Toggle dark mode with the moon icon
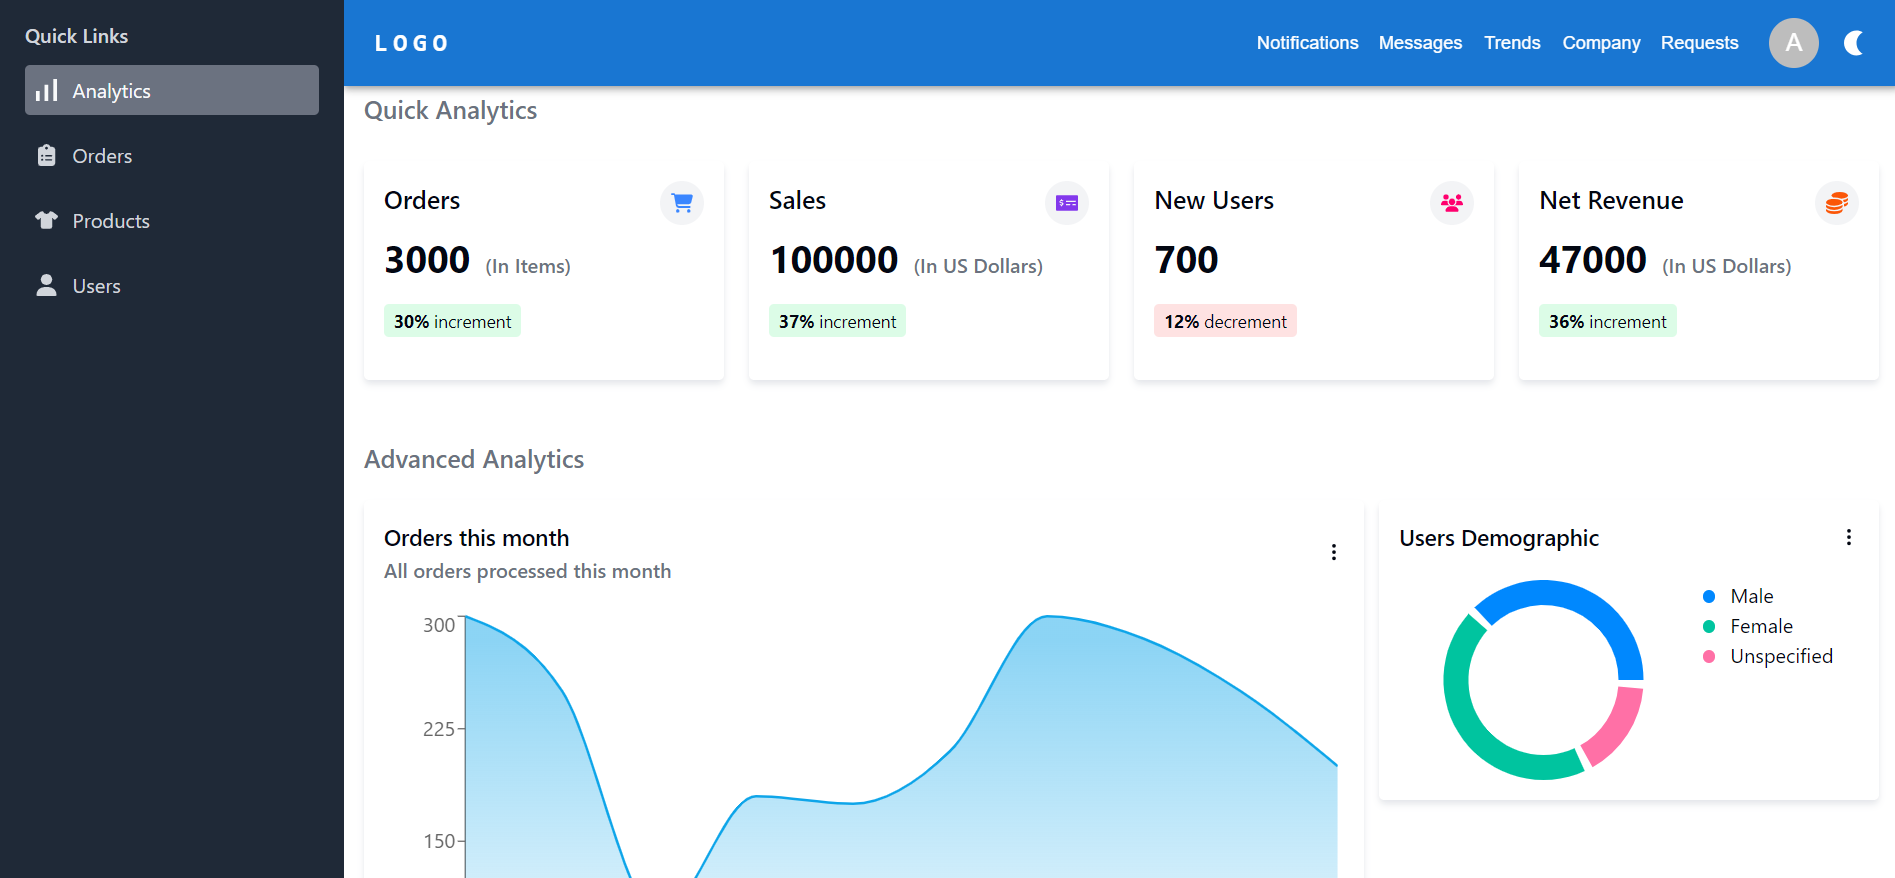Screen dimensions: 1895x878 [1853, 43]
